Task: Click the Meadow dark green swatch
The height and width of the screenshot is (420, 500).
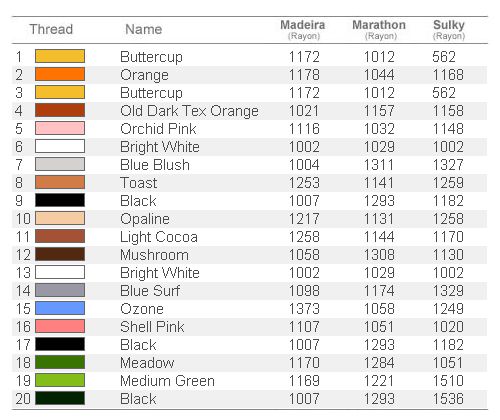Action: click(60, 362)
